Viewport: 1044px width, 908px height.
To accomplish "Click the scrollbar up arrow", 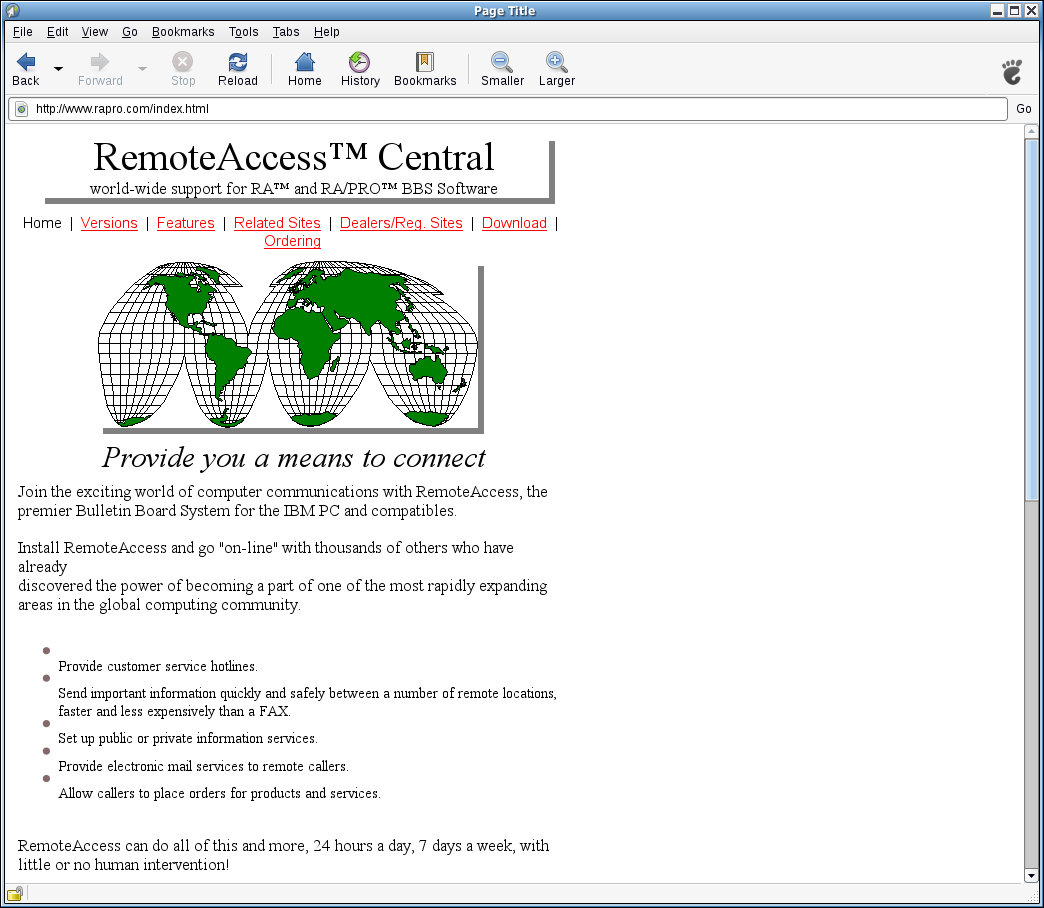I will 1031,131.
